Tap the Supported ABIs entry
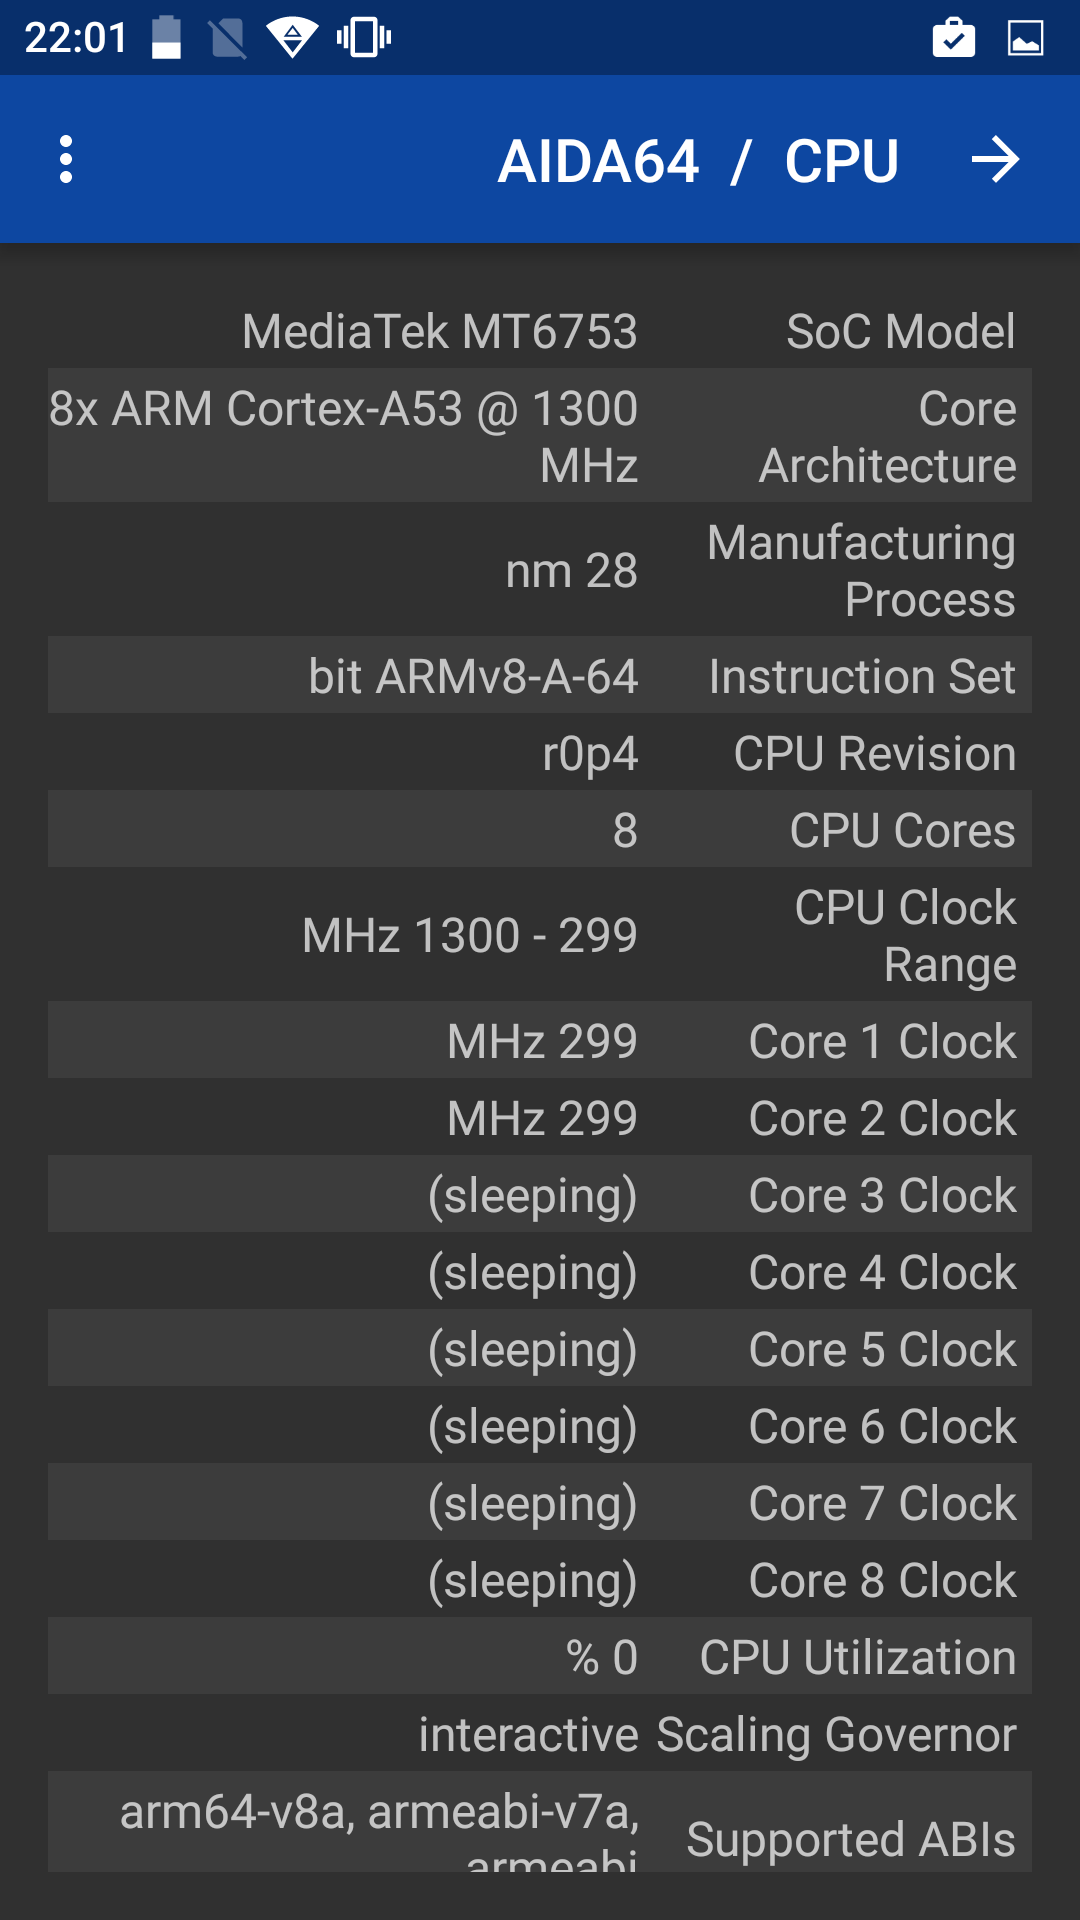Image resolution: width=1080 pixels, height=1920 pixels. coord(540,1830)
